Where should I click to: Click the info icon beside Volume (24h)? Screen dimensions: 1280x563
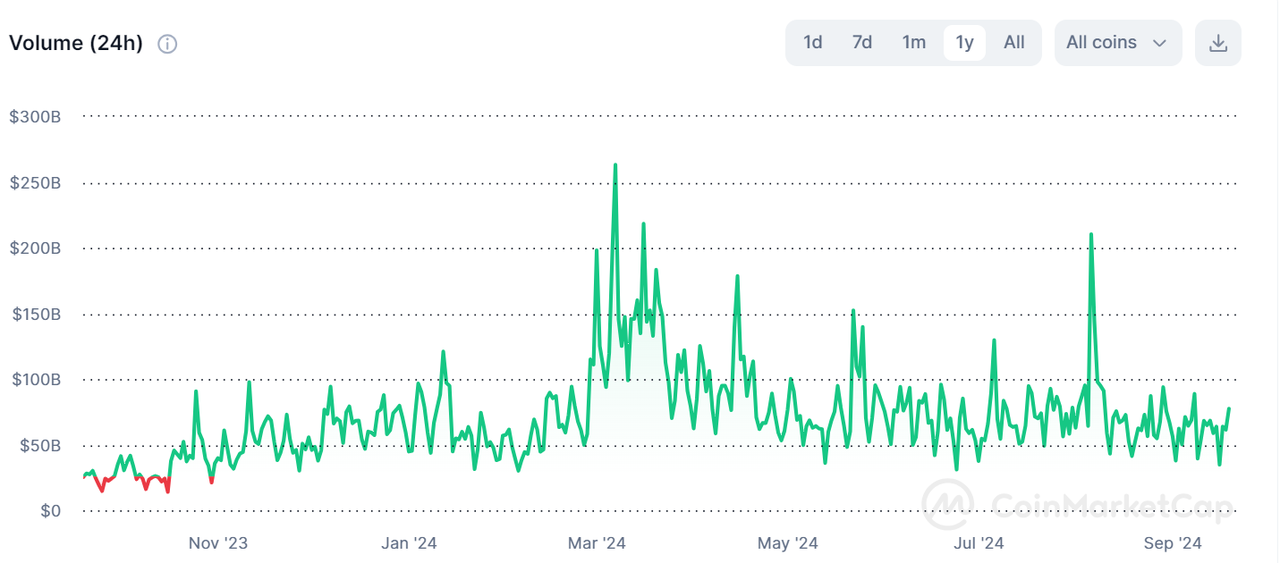click(168, 44)
